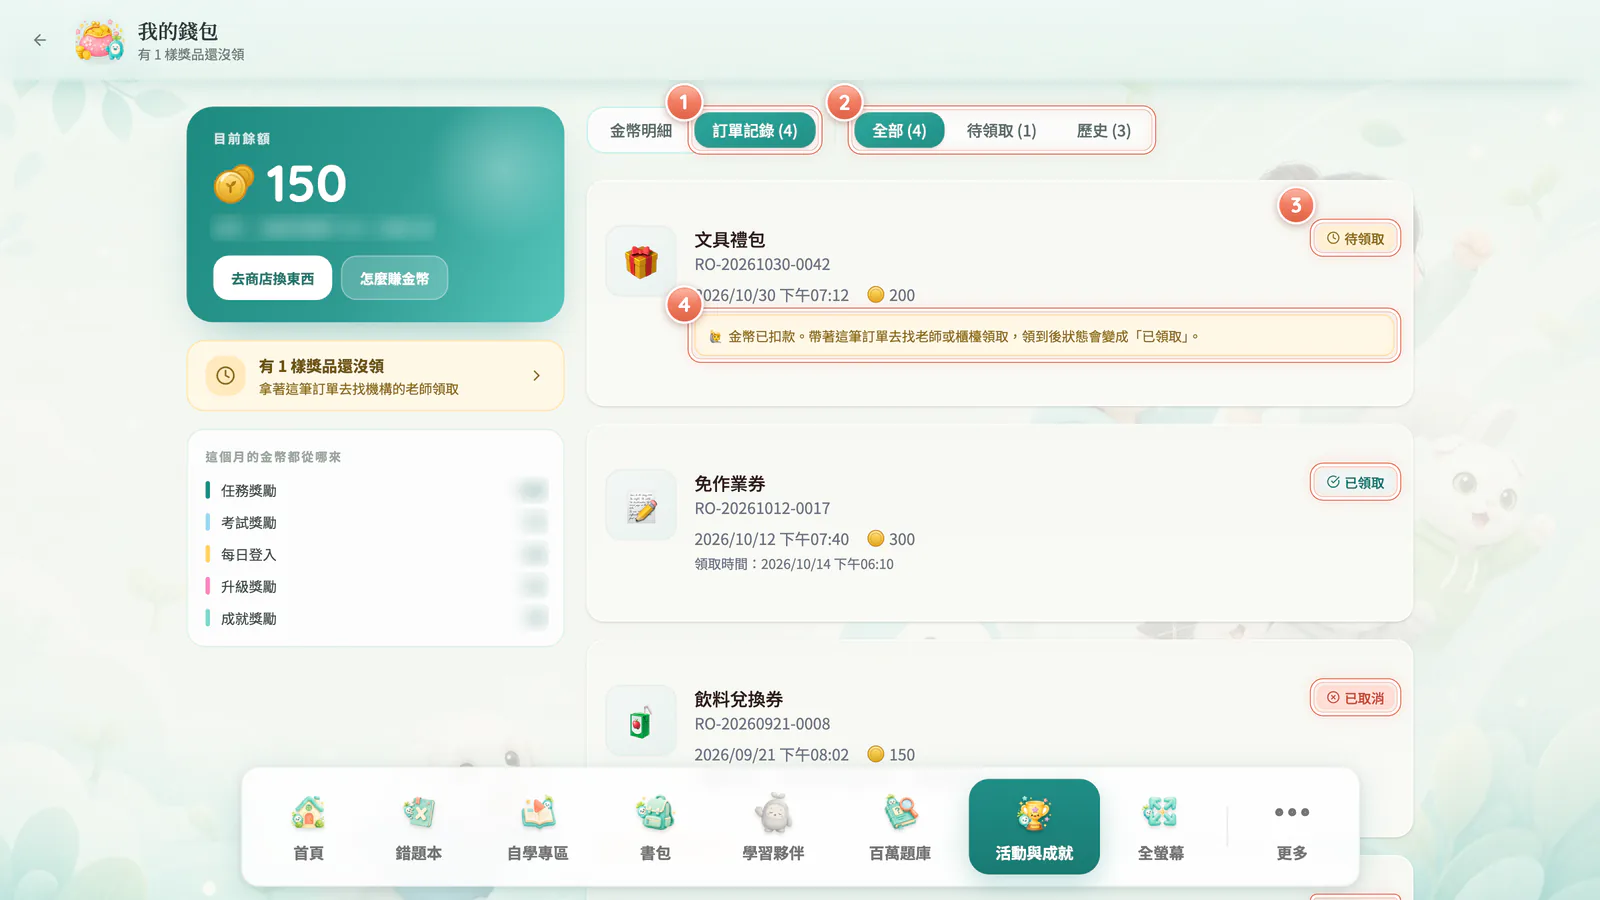
Task: Click the 領取時間 2026/10/14 text
Action: pos(794,564)
